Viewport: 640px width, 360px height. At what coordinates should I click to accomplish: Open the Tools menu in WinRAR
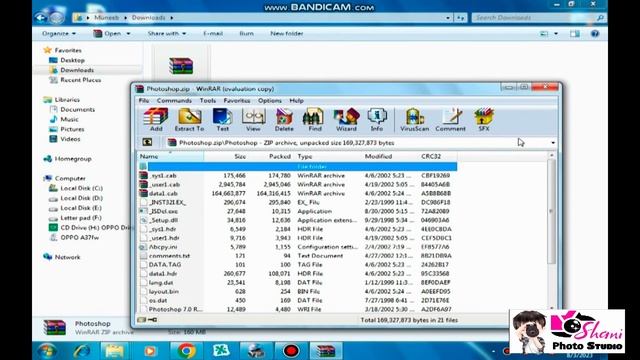[x=207, y=100]
